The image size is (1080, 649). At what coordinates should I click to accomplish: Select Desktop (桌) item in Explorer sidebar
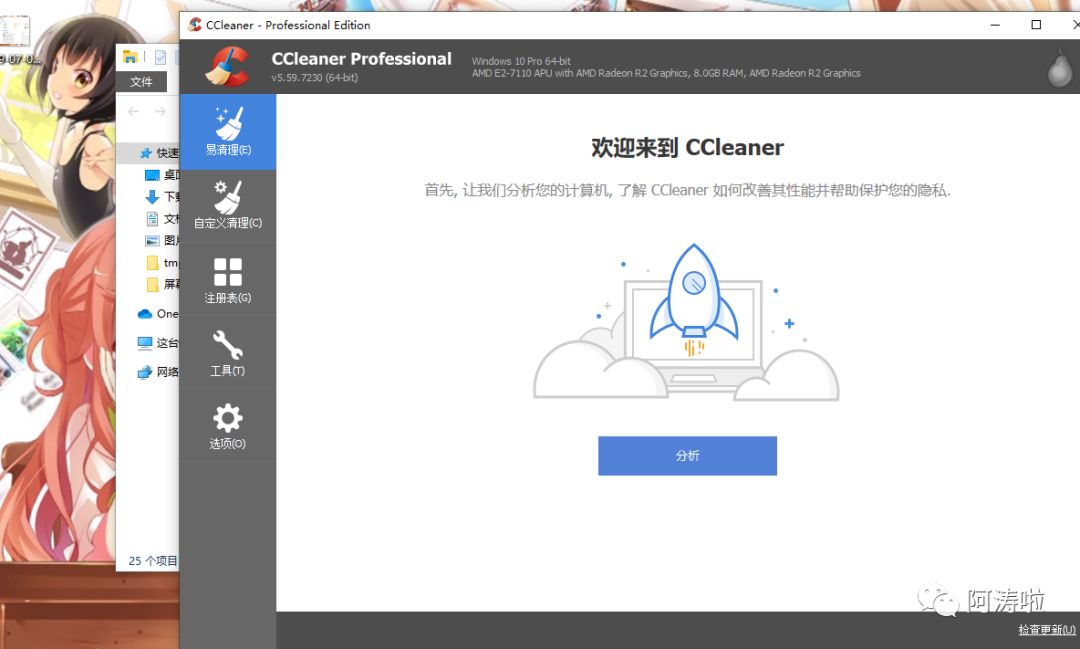click(162, 175)
